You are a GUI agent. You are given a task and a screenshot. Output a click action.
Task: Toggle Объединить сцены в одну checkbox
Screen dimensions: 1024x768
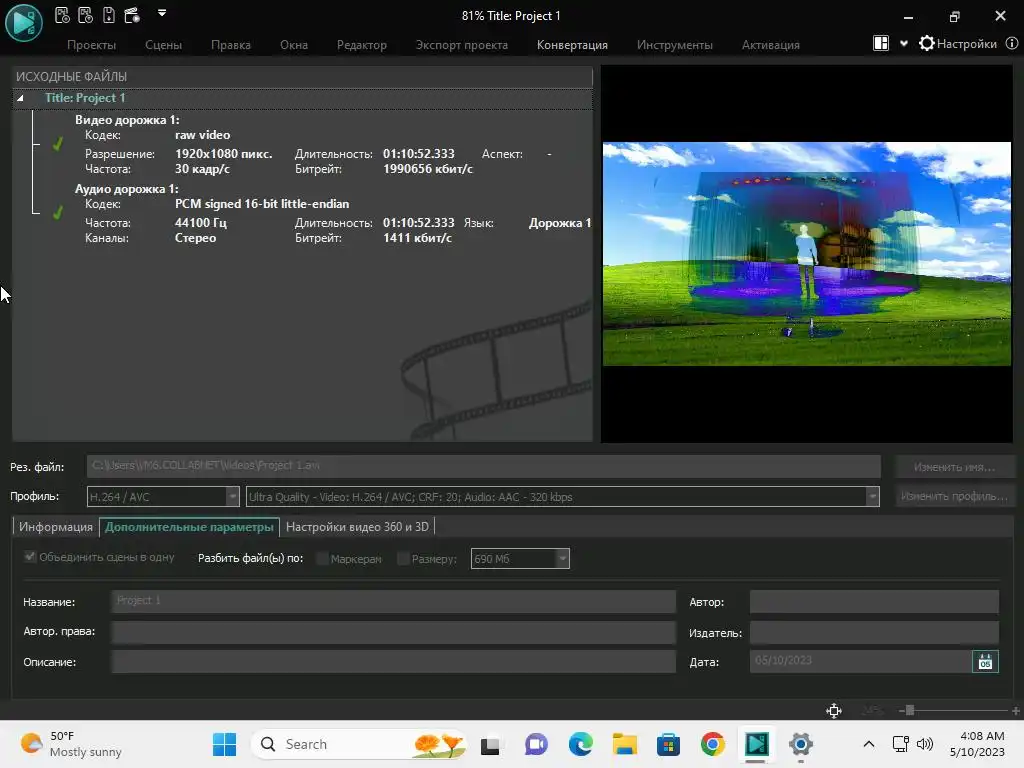pos(29,556)
